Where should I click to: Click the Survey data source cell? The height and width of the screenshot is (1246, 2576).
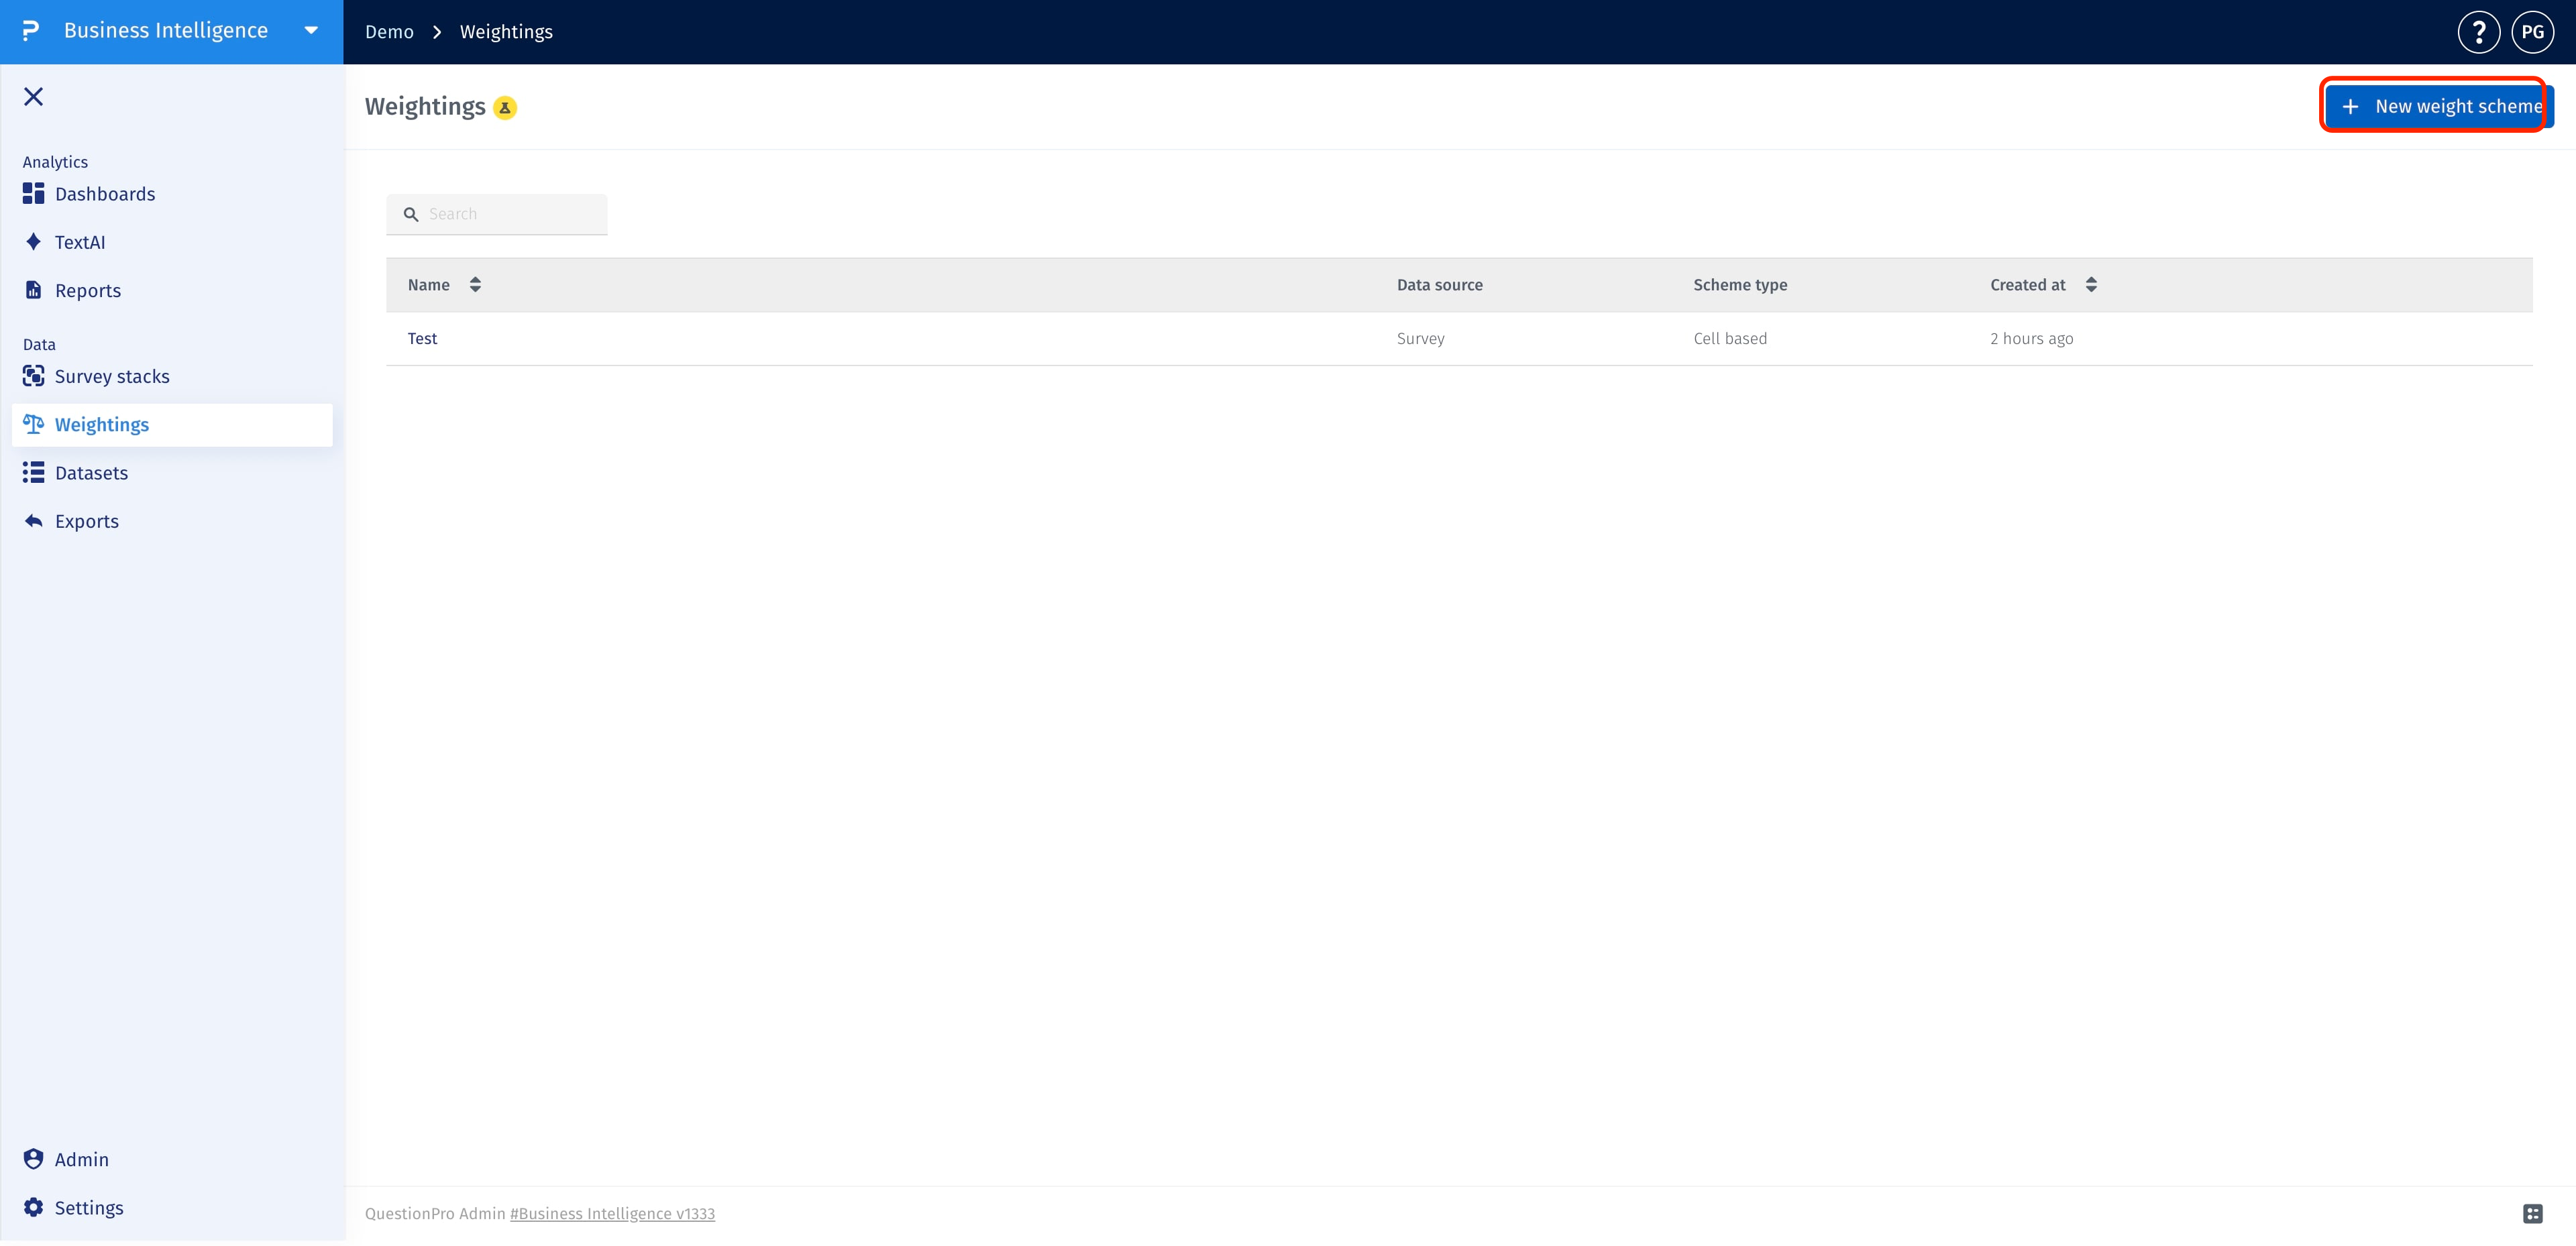[1420, 338]
